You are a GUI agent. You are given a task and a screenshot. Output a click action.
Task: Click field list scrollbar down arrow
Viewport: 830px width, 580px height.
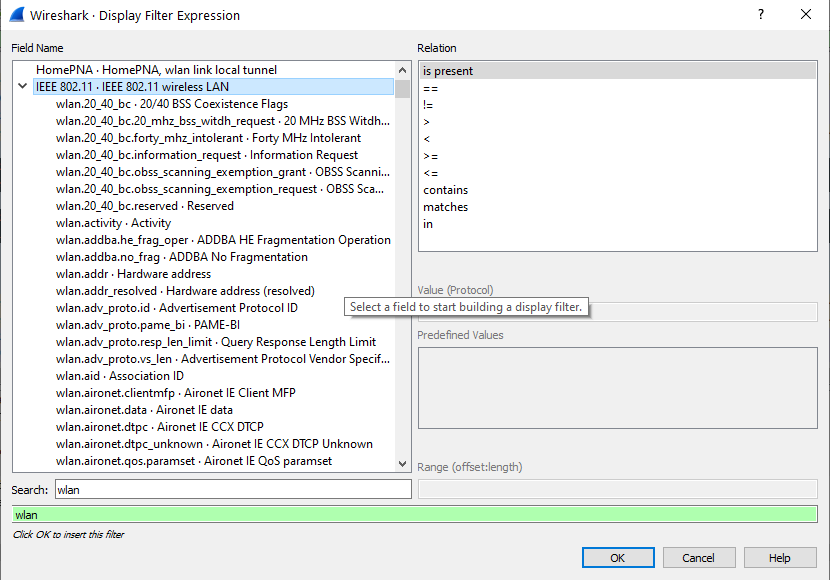tap(403, 464)
